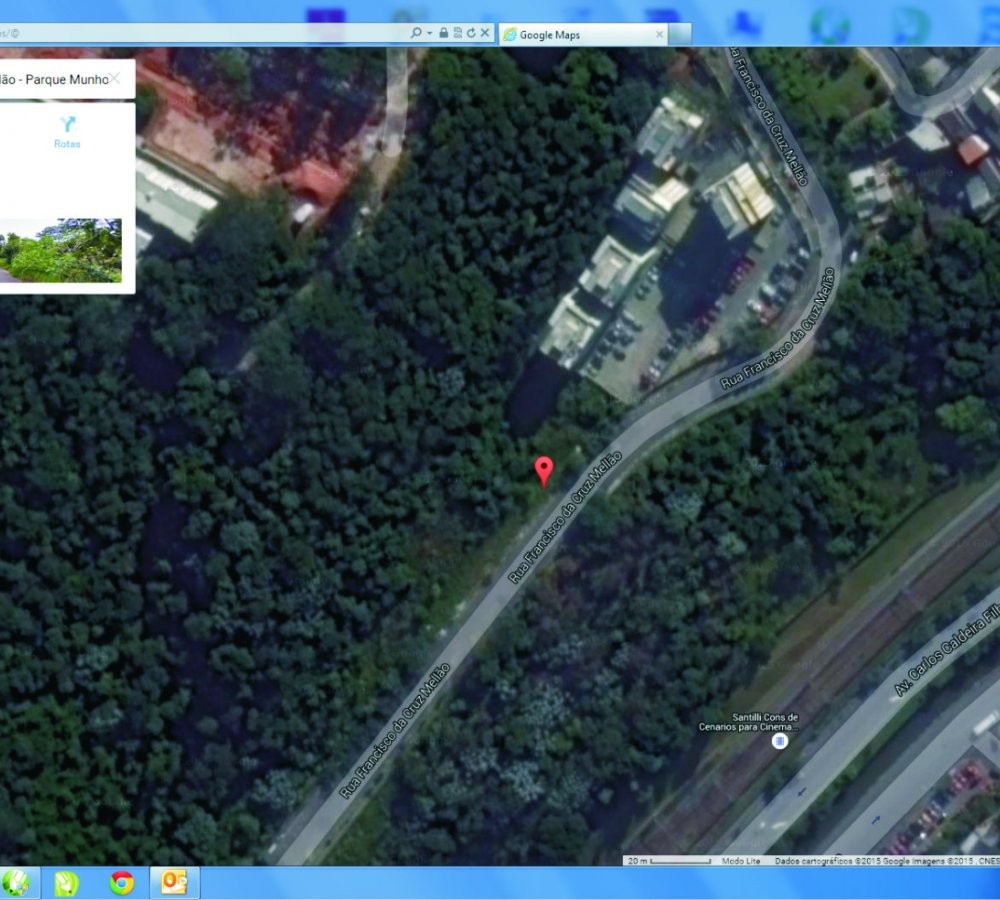Refresh the page using the reload icon

(470, 33)
